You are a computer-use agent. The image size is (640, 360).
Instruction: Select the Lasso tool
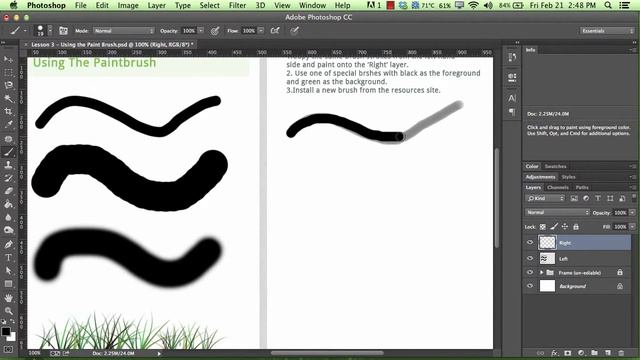pyautogui.click(x=8, y=85)
